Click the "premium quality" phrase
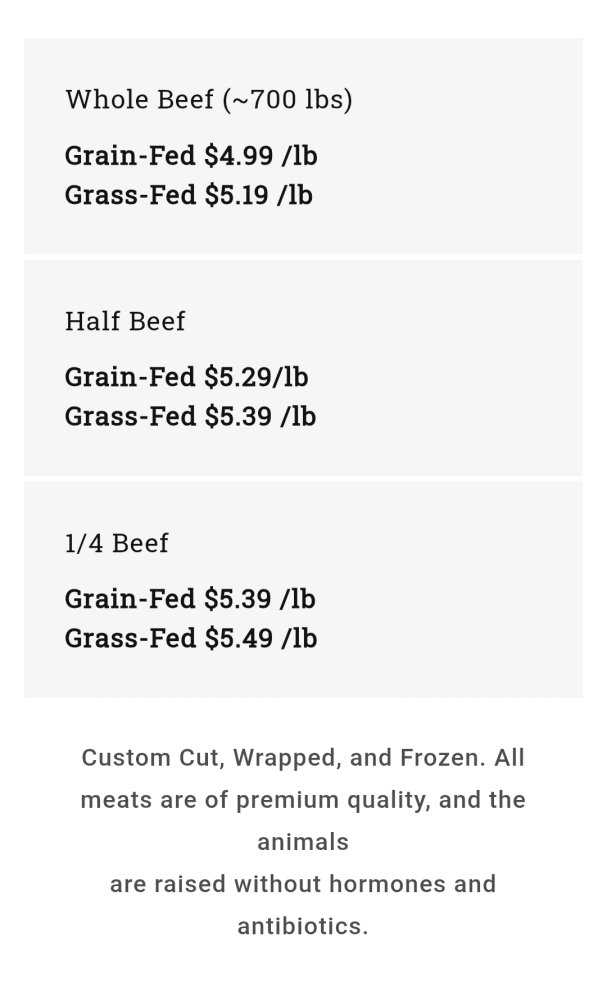The height and width of the screenshot is (1000, 607). click(364, 800)
